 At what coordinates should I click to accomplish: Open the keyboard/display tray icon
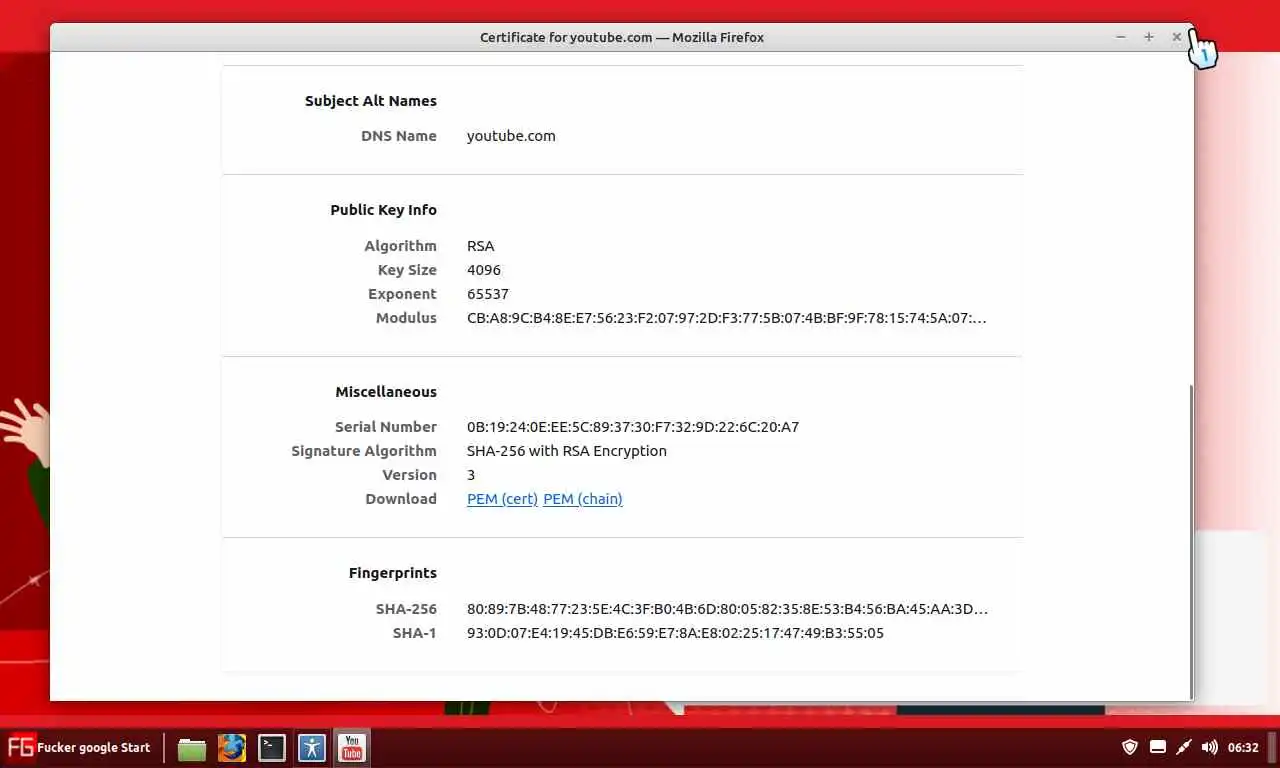click(1157, 747)
